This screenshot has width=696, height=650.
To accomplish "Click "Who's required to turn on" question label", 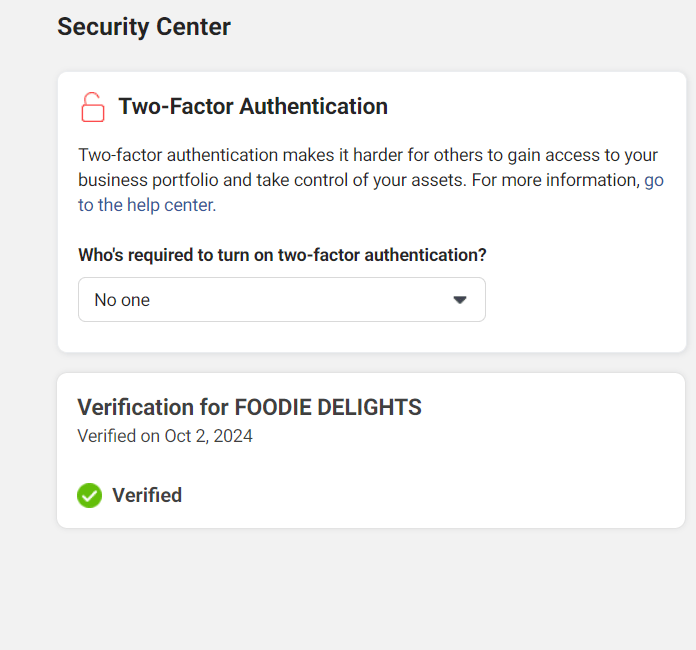I will tap(282, 255).
